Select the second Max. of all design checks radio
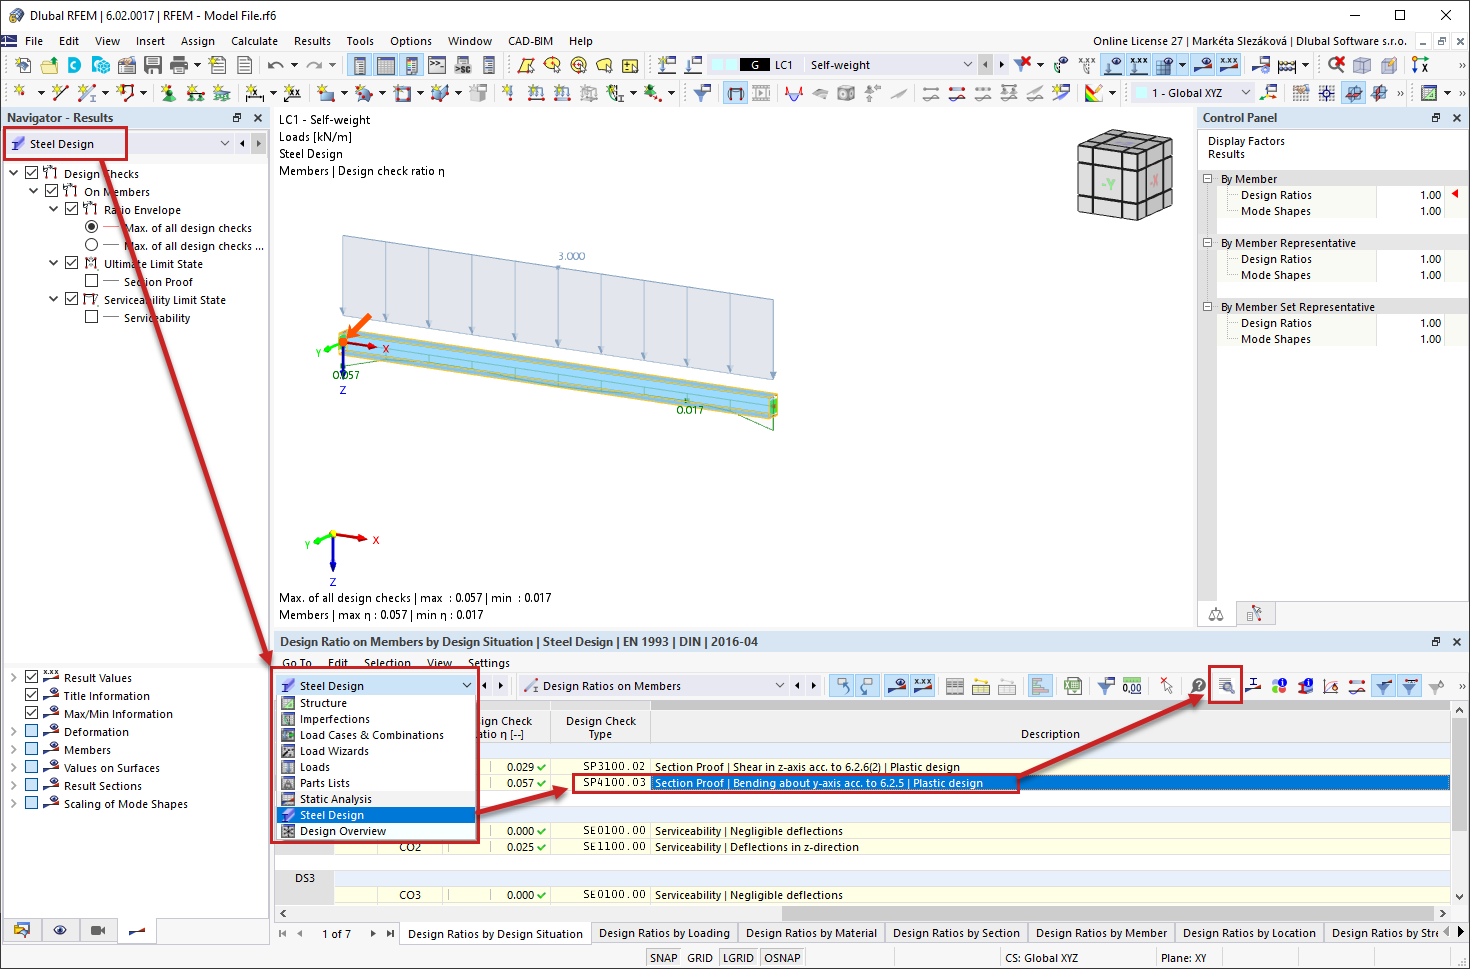The height and width of the screenshot is (969, 1470). [92, 245]
